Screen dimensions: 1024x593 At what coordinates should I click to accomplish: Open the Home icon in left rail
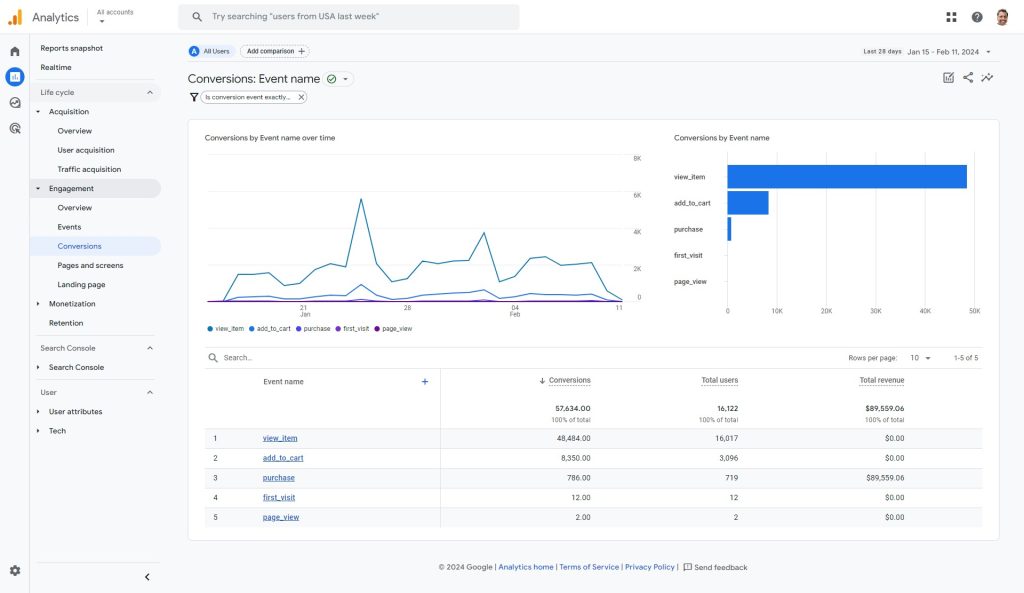pyautogui.click(x=14, y=51)
